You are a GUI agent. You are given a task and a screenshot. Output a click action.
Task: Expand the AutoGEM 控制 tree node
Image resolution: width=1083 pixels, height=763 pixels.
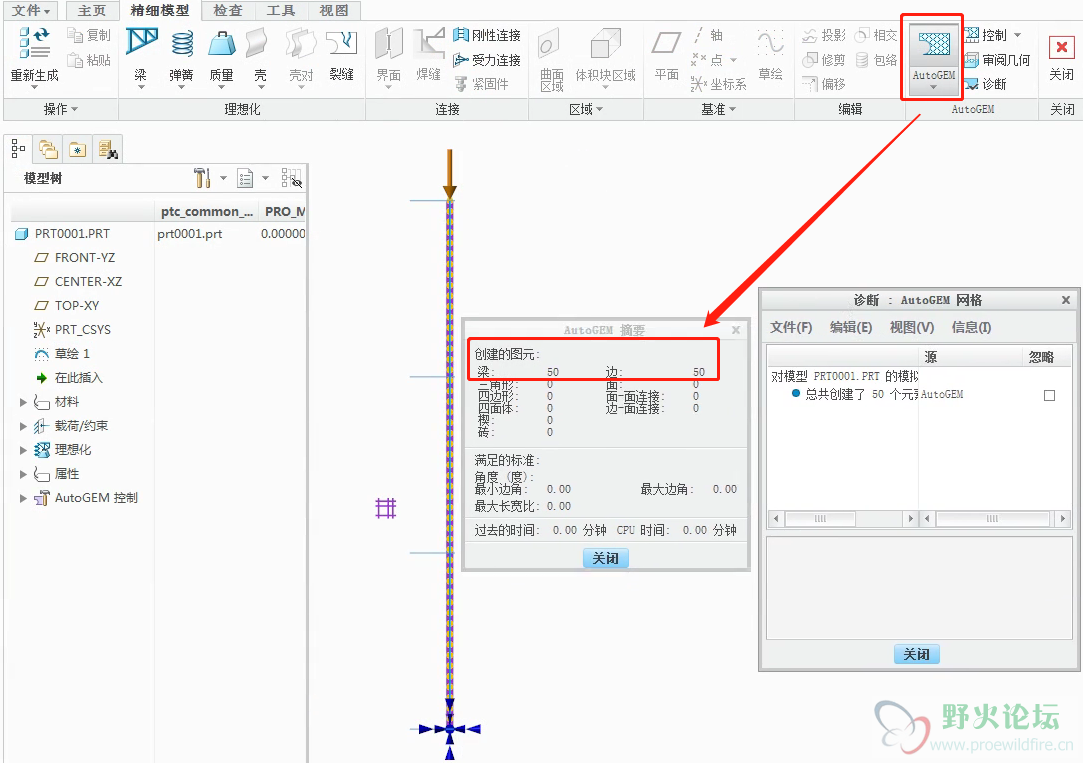pos(24,498)
